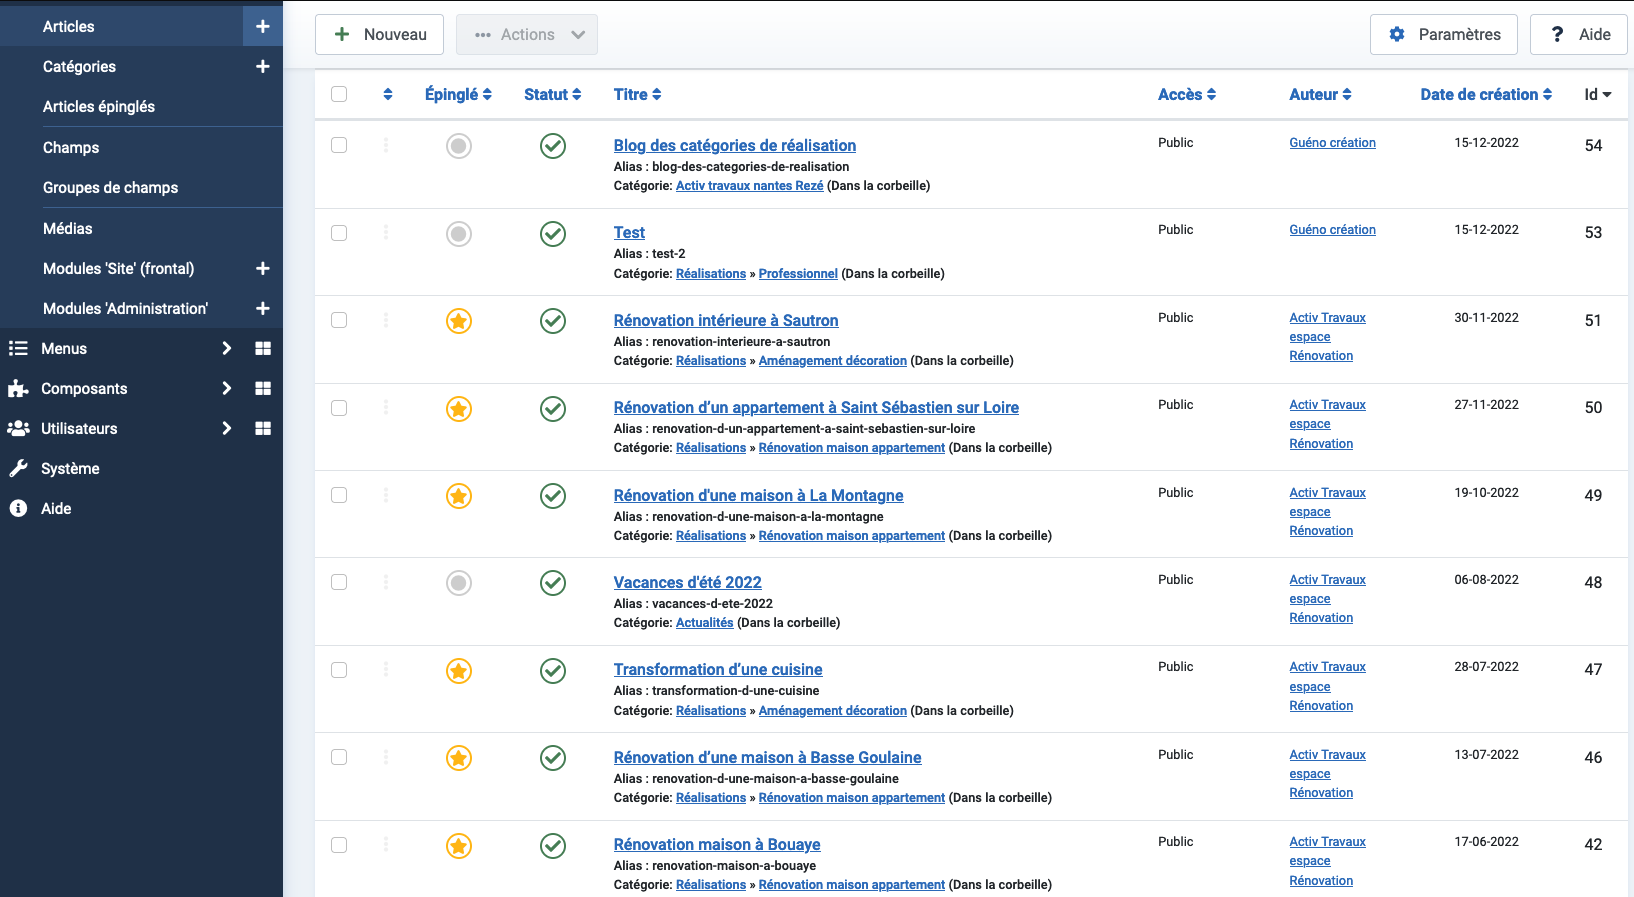Select checkbox for Blog des catégories de réalisation
Viewport: 1634px width, 897px height.
339,146
